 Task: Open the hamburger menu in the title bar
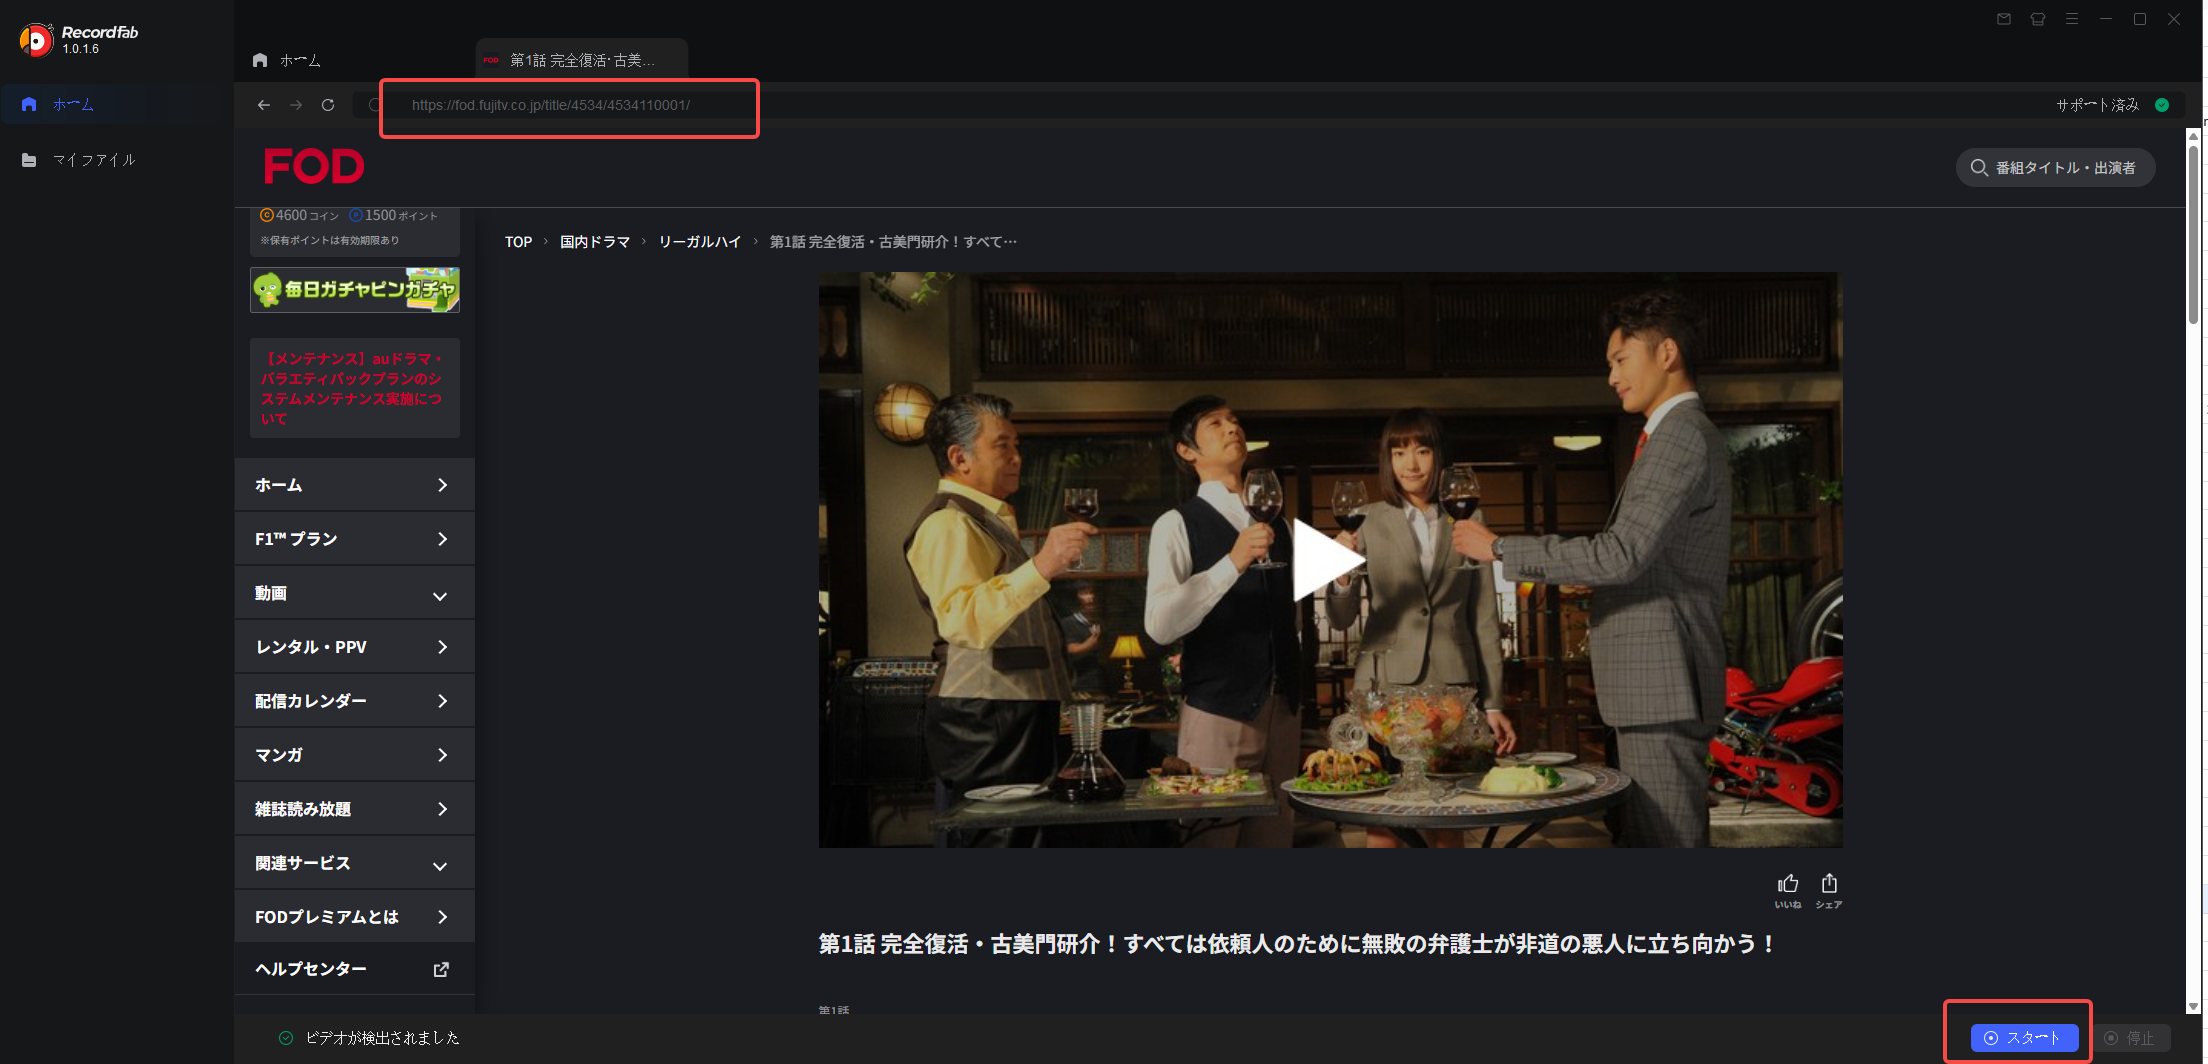click(2072, 19)
